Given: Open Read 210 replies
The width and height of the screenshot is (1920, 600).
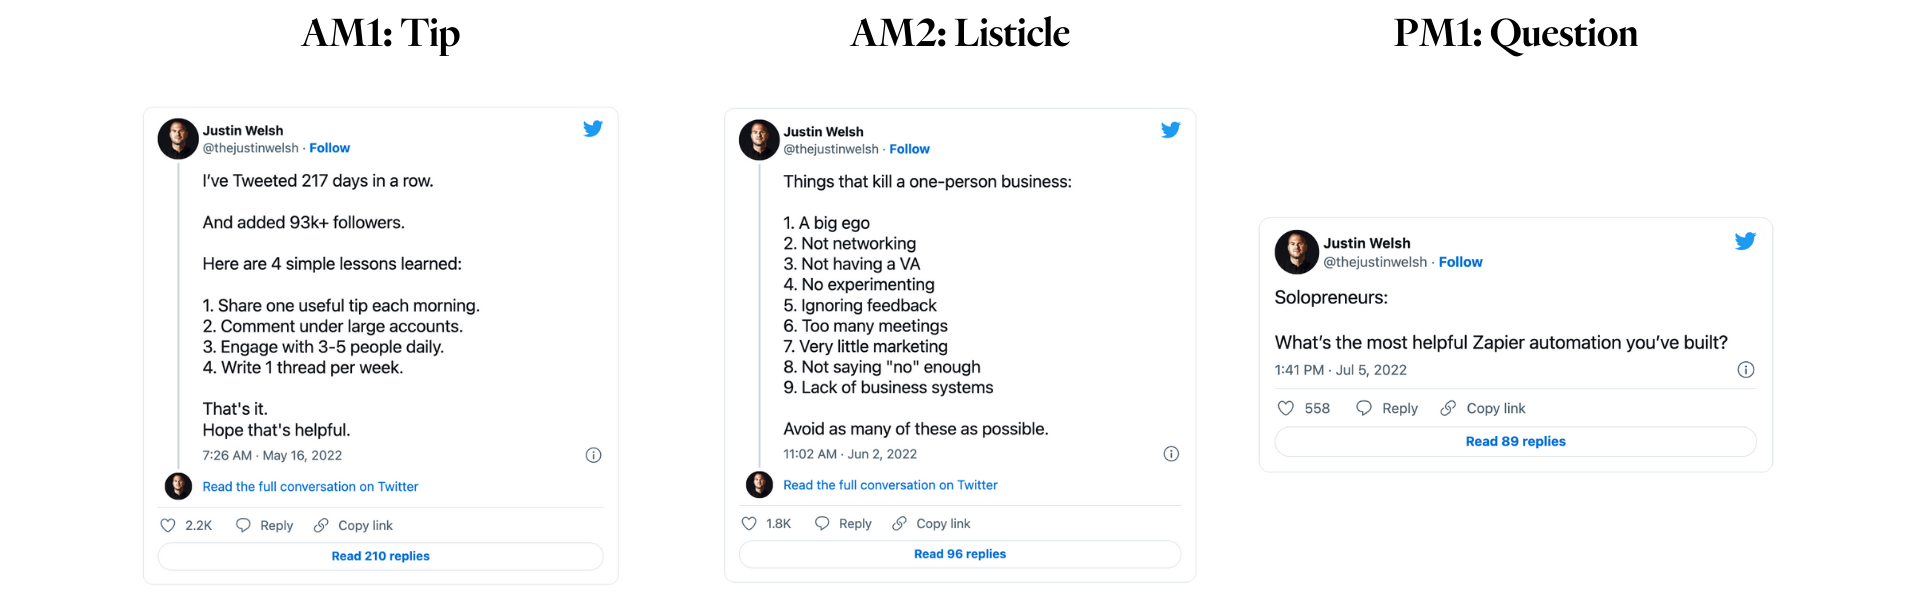Looking at the screenshot, I should [x=380, y=556].
